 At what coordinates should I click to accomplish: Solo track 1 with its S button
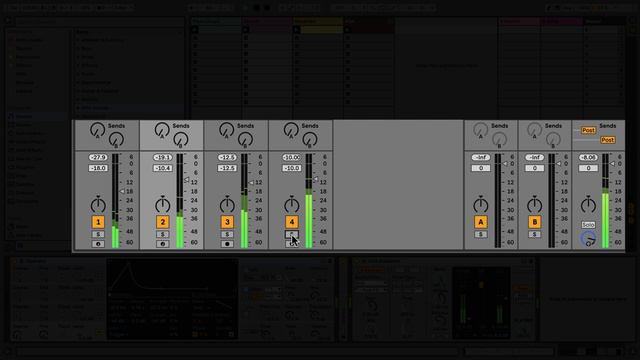click(x=98, y=234)
